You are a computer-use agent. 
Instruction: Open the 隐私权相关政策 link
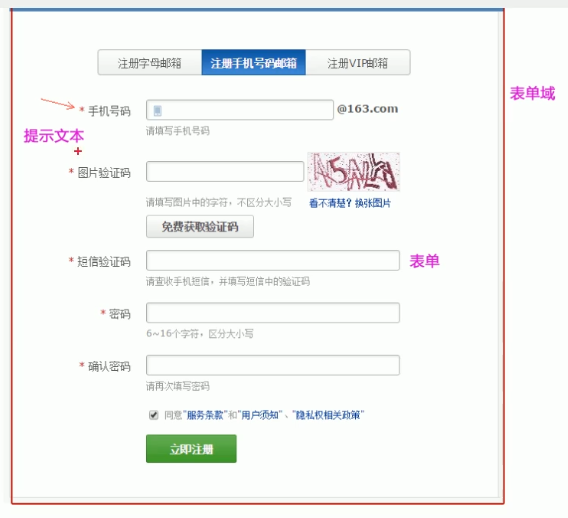[328, 415]
